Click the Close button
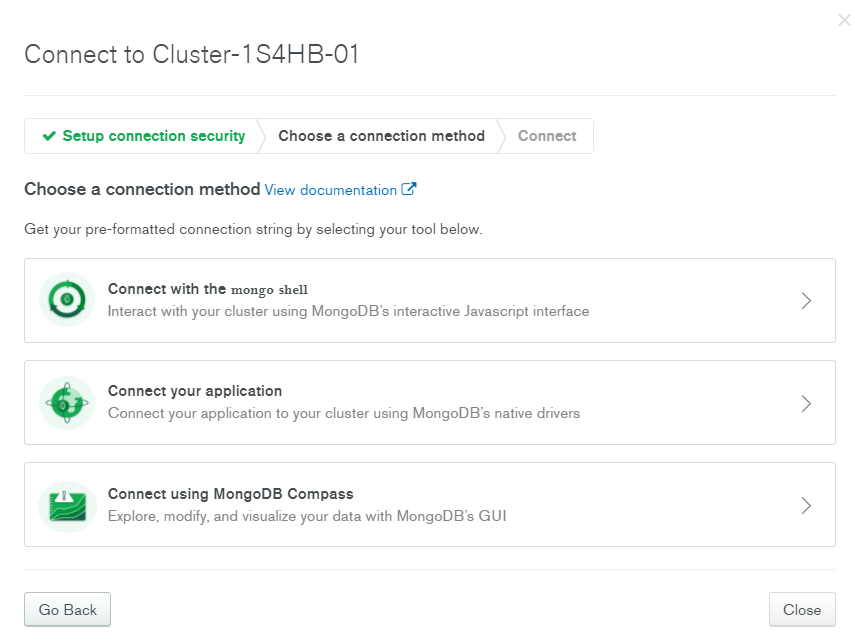855x642 pixels. tap(802, 609)
